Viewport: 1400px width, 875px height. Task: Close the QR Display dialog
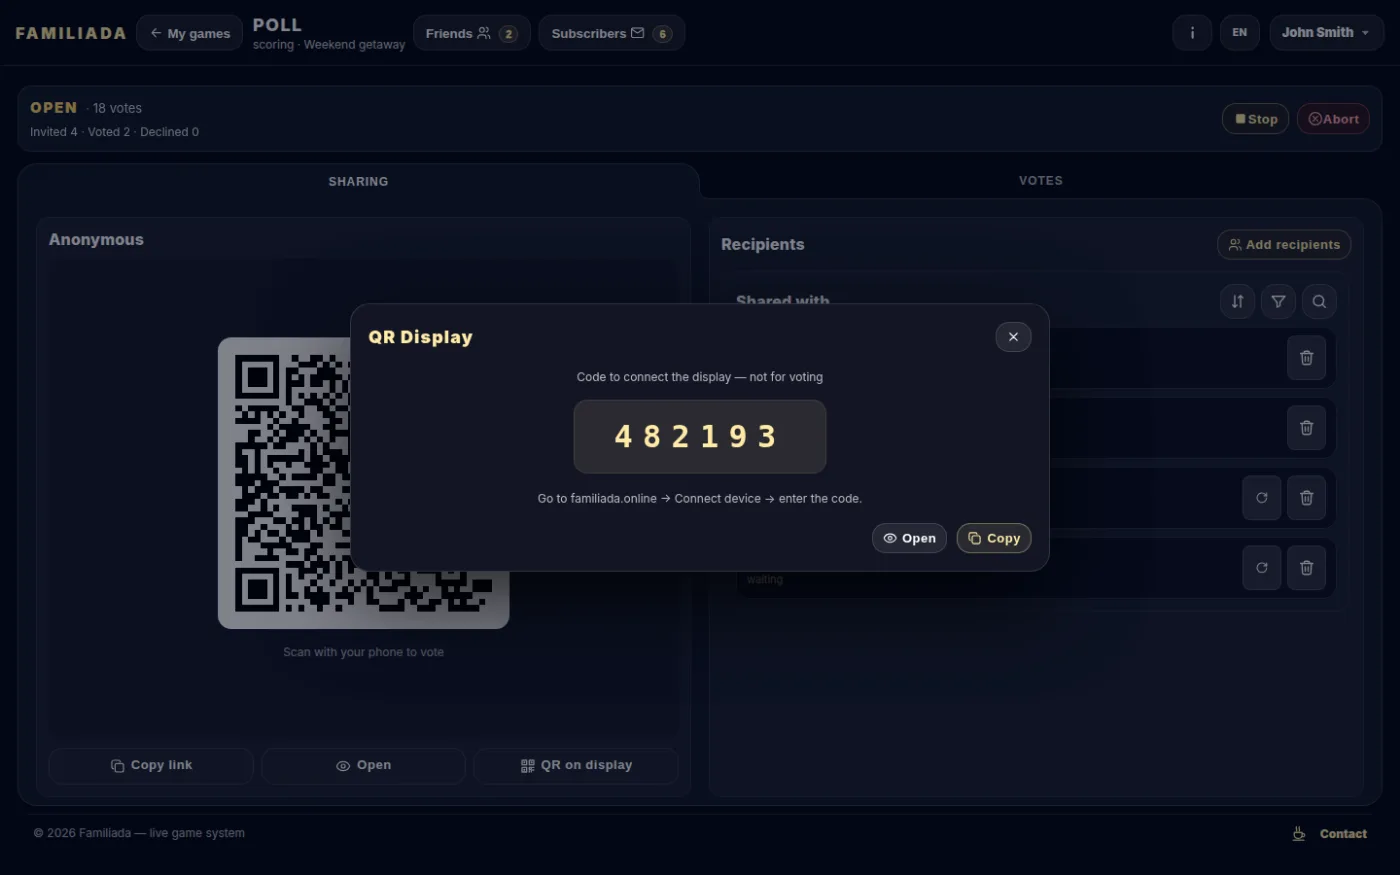click(x=1013, y=337)
